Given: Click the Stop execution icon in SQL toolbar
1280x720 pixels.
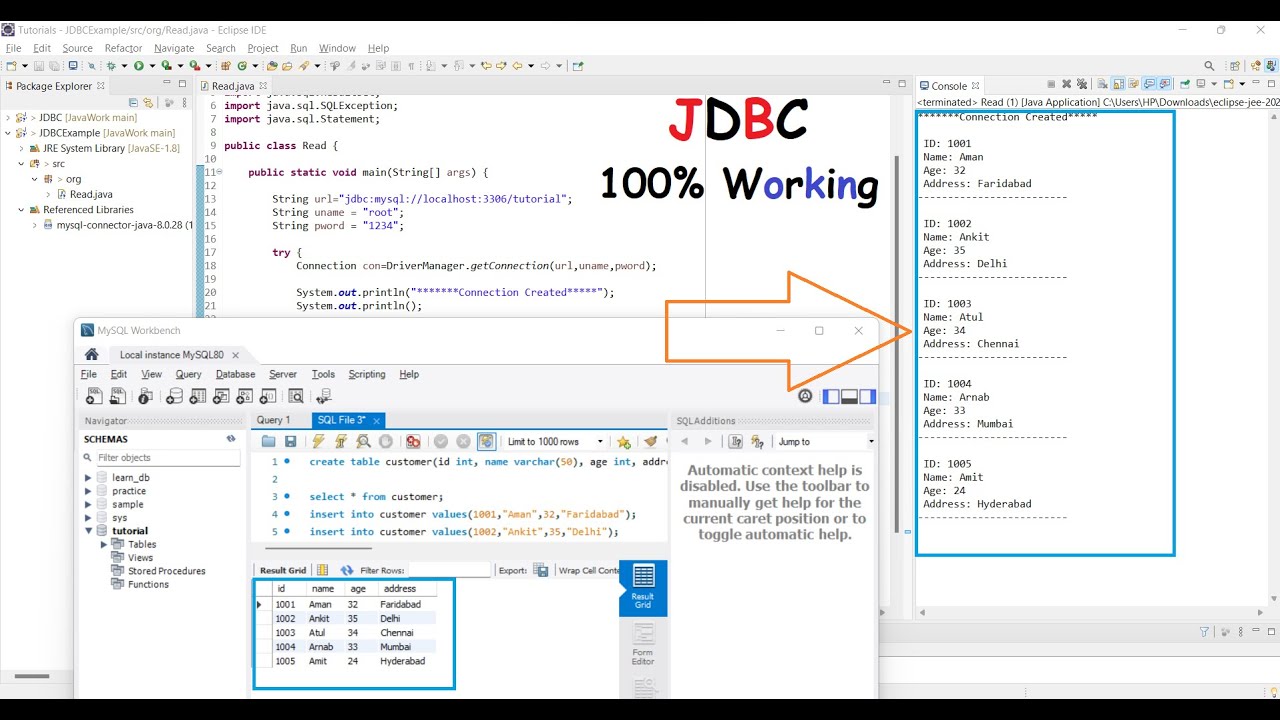Looking at the screenshot, I should (x=385, y=441).
